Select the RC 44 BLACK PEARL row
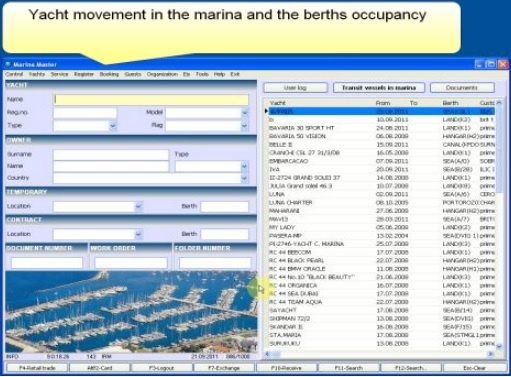Viewport: 511px width, 377px height. [x=382, y=260]
